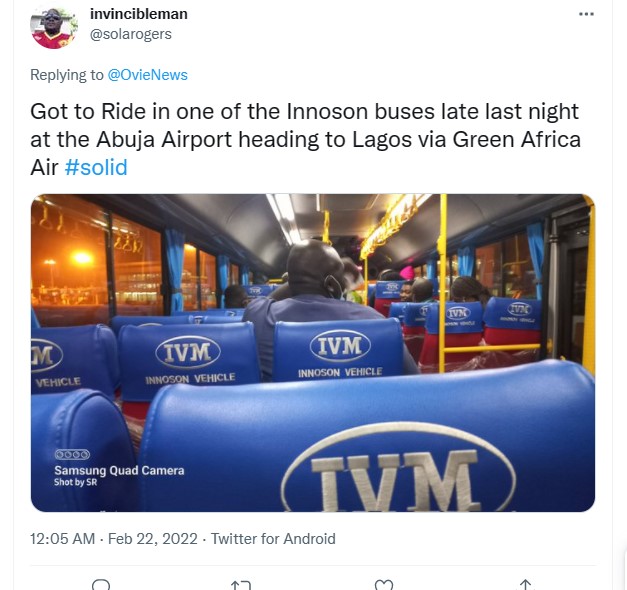Click the Samsung Quad Camera watermark
This screenshot has height=590, width=627.
[119, 470]
